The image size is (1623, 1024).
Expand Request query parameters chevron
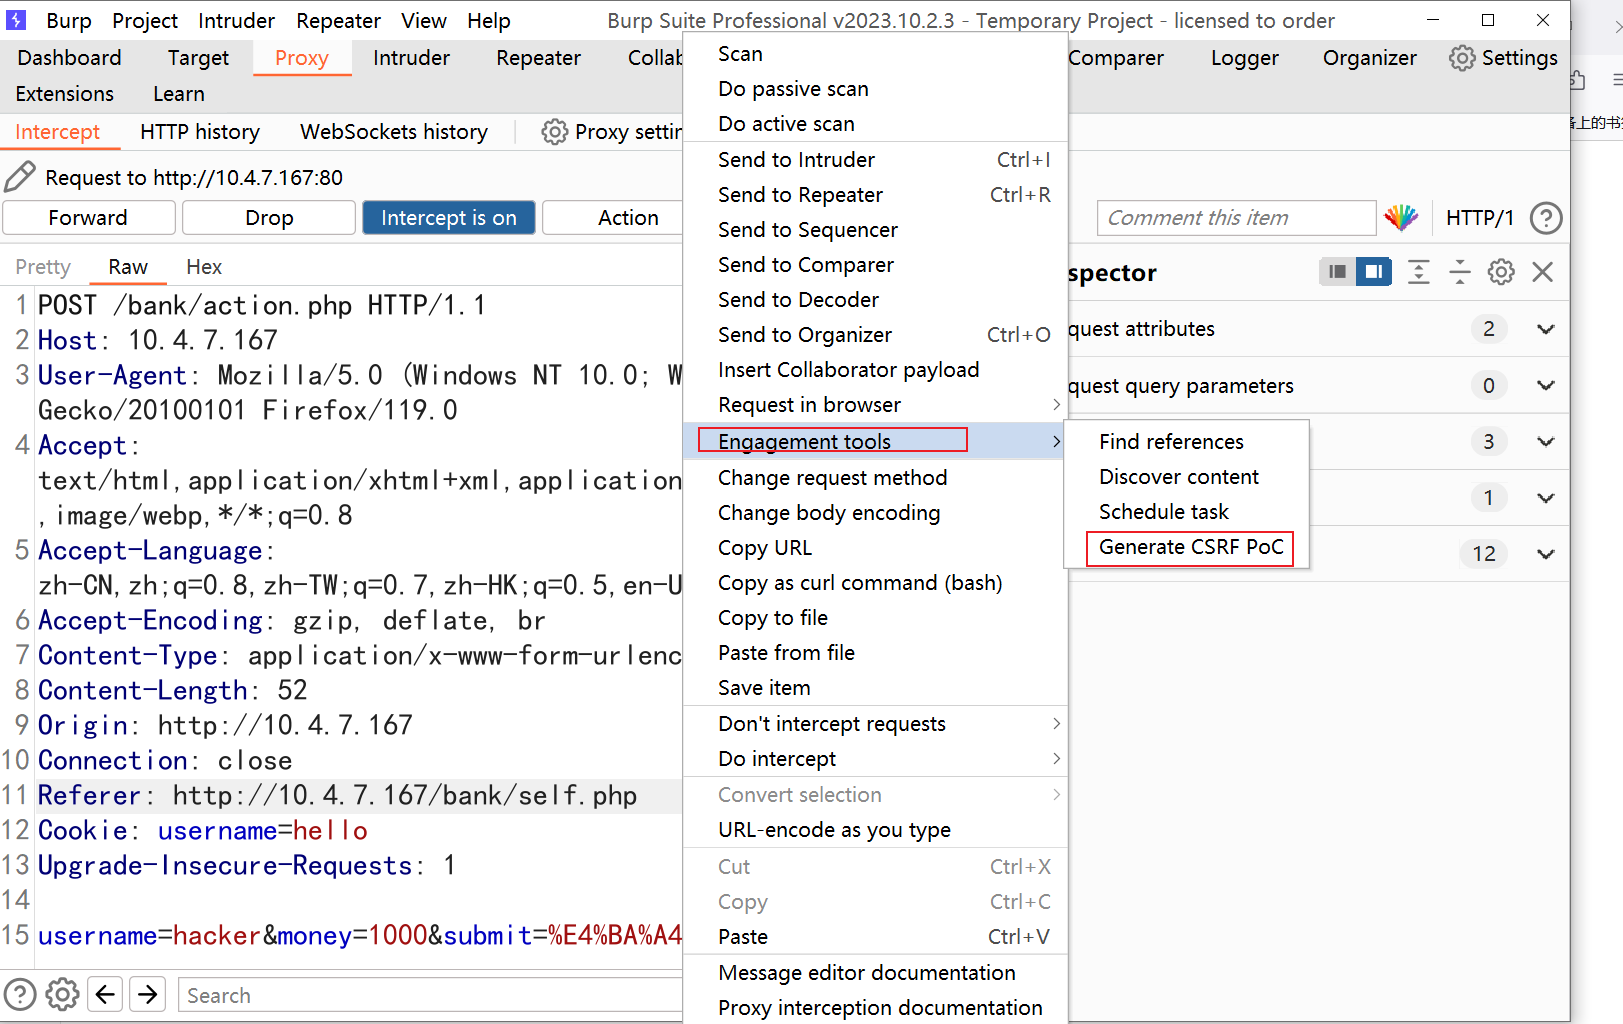[x=1546, y=386]
